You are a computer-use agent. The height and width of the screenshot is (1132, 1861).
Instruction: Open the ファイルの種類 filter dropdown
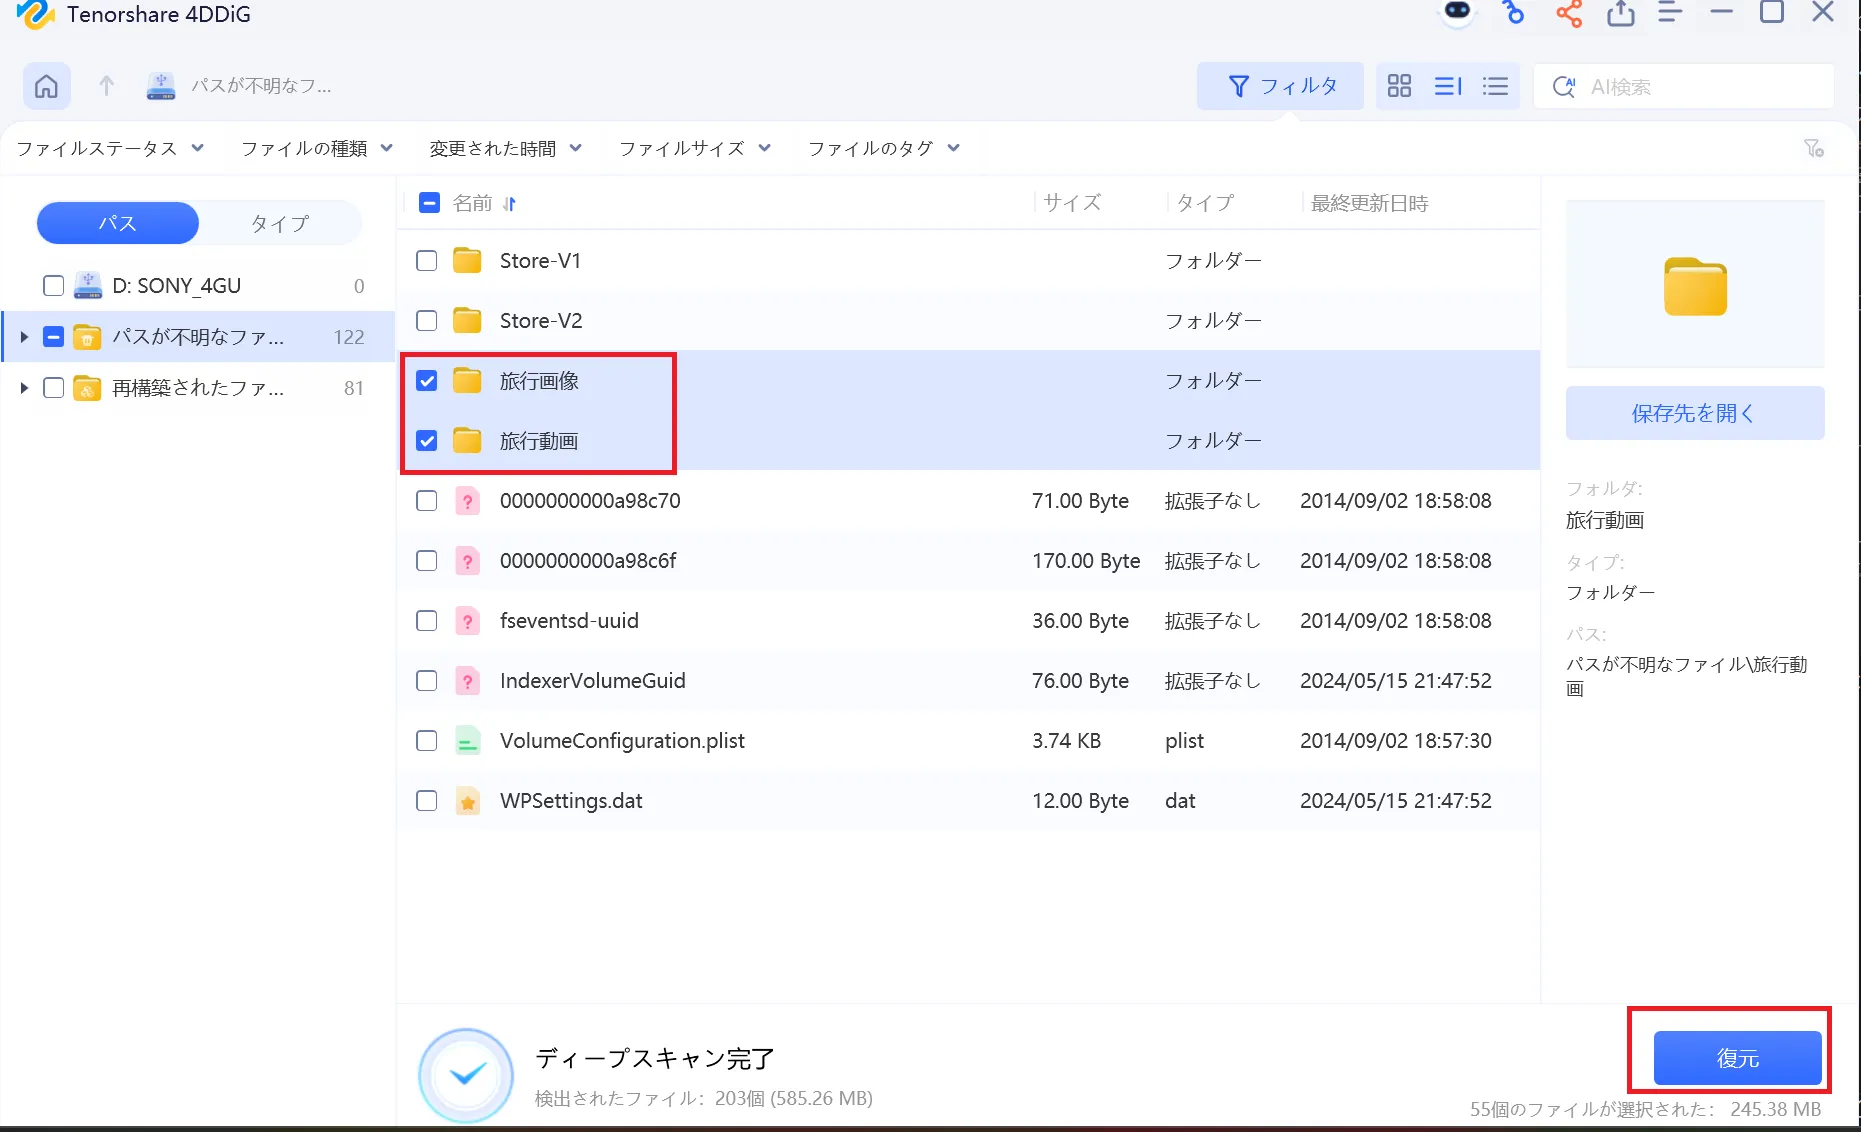[x=315, y=147]
